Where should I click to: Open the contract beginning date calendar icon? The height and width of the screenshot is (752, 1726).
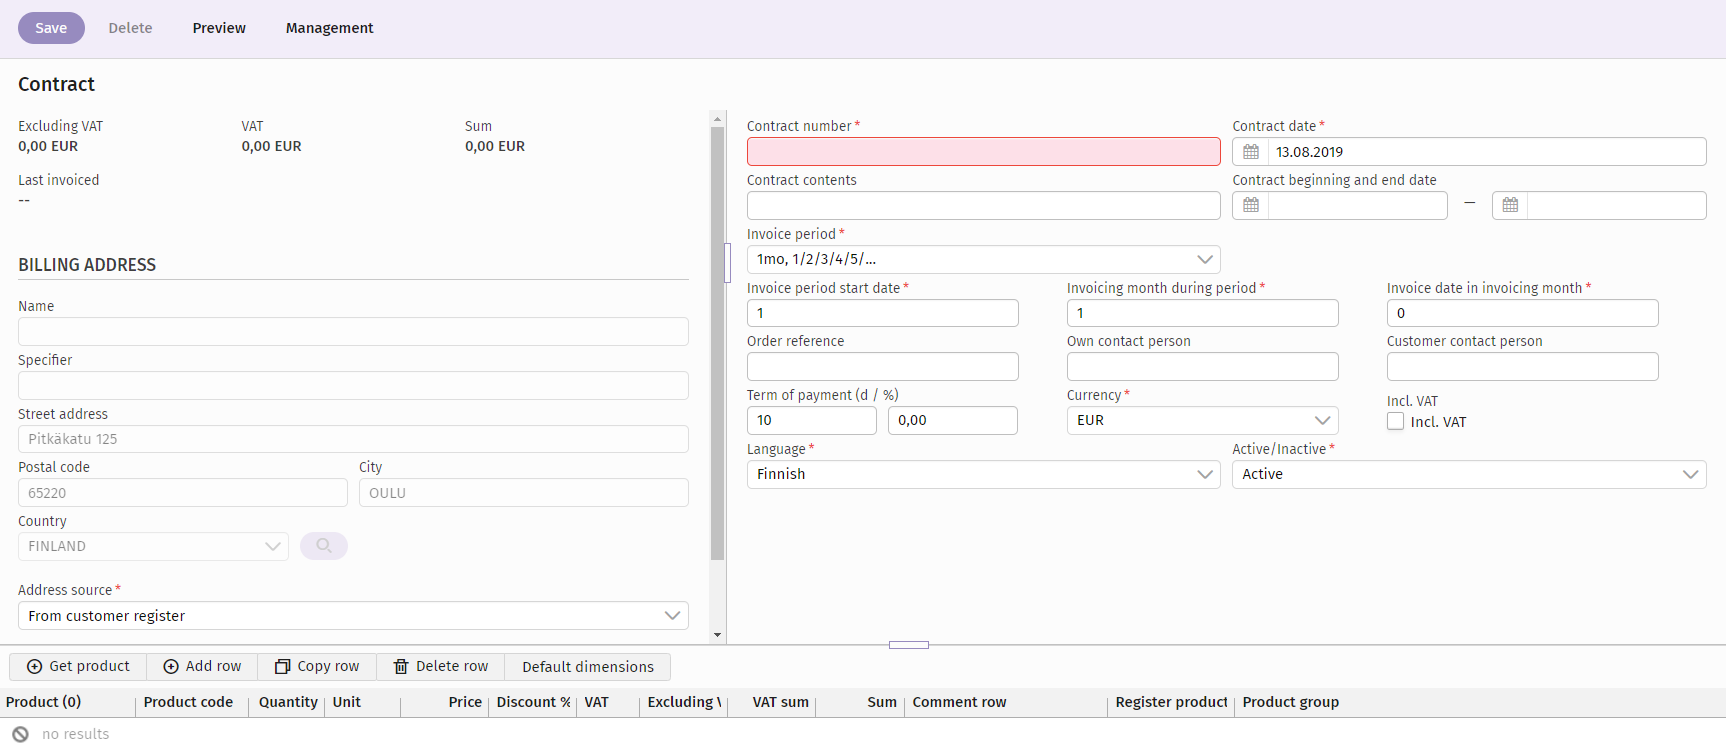pyautogui.click(x=1251, y=205)
